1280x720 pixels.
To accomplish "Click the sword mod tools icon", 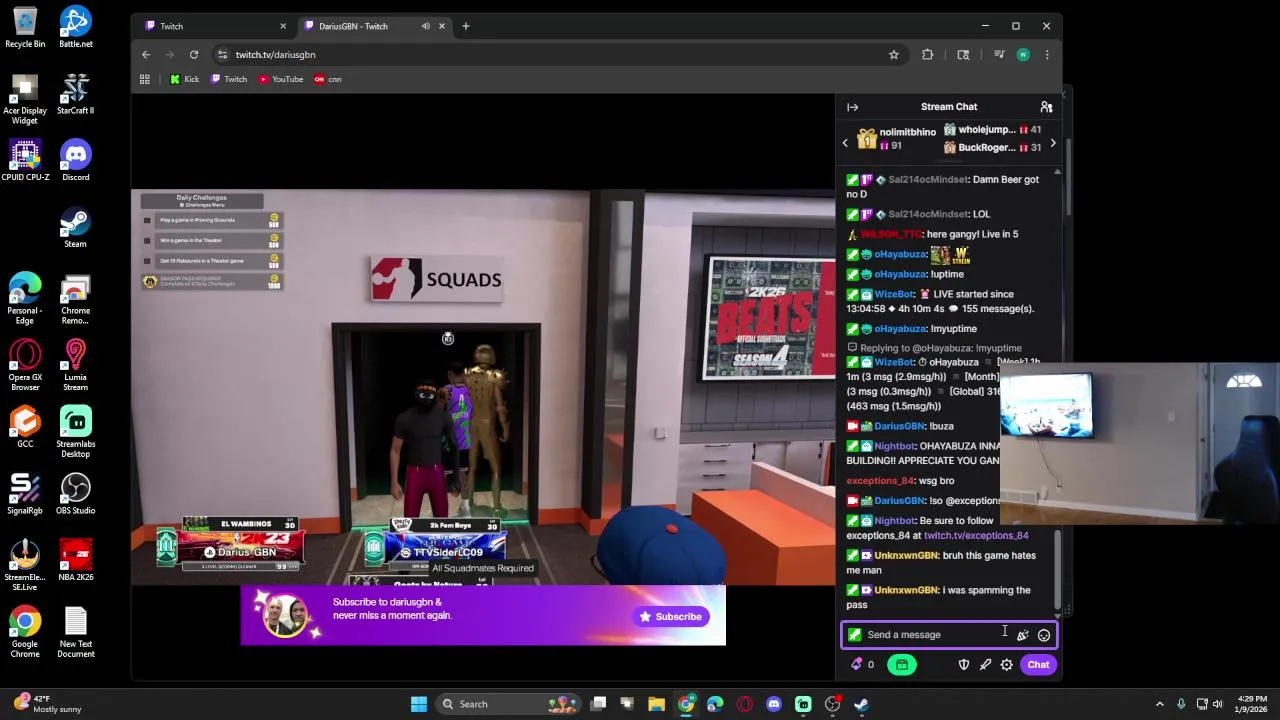I will [x=985, y=665].
